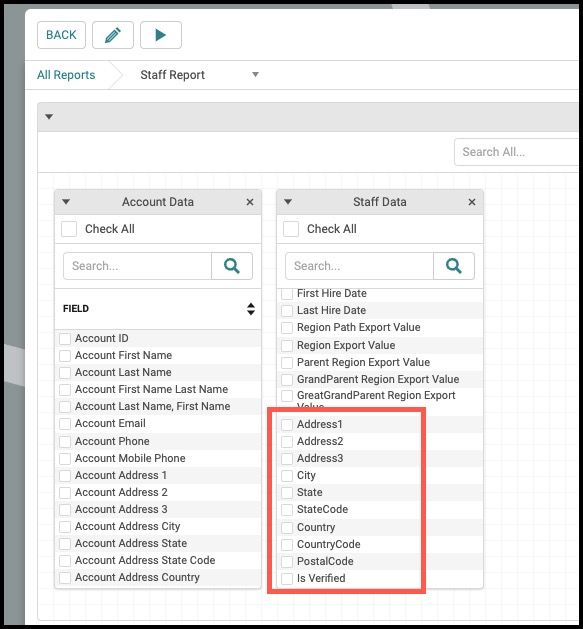Click Account Data search magnifier icon
Viewport: 583px width, 629px height.
(x=232, y=266)
